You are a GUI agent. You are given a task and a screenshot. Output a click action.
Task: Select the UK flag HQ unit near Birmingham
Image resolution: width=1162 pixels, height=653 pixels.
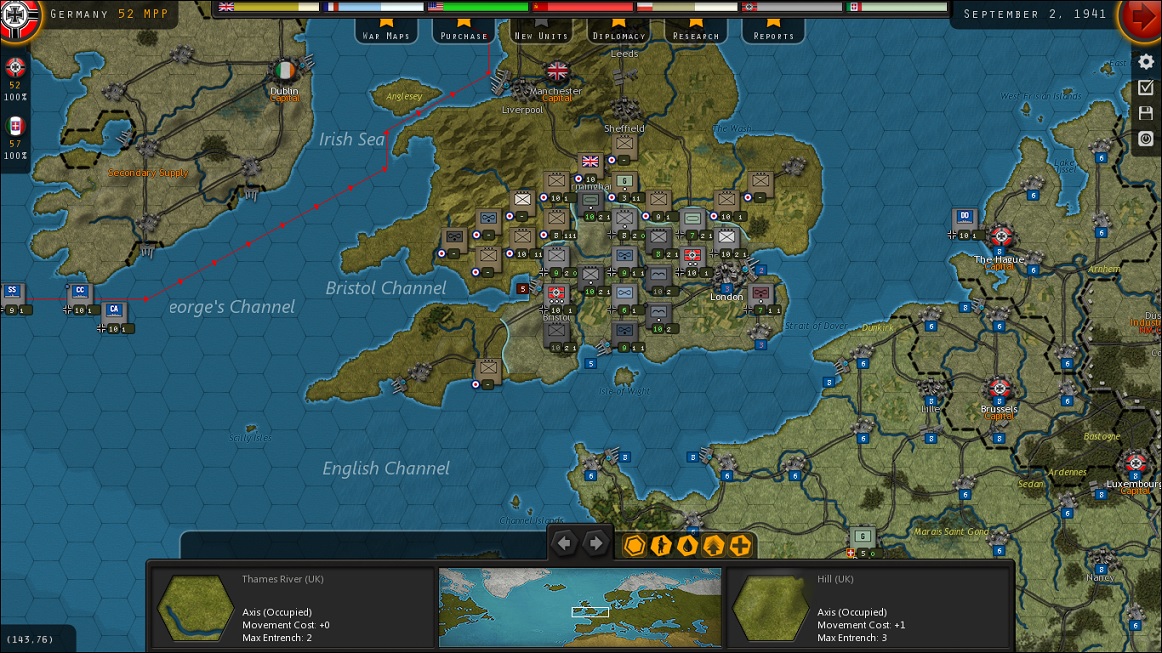590,164
